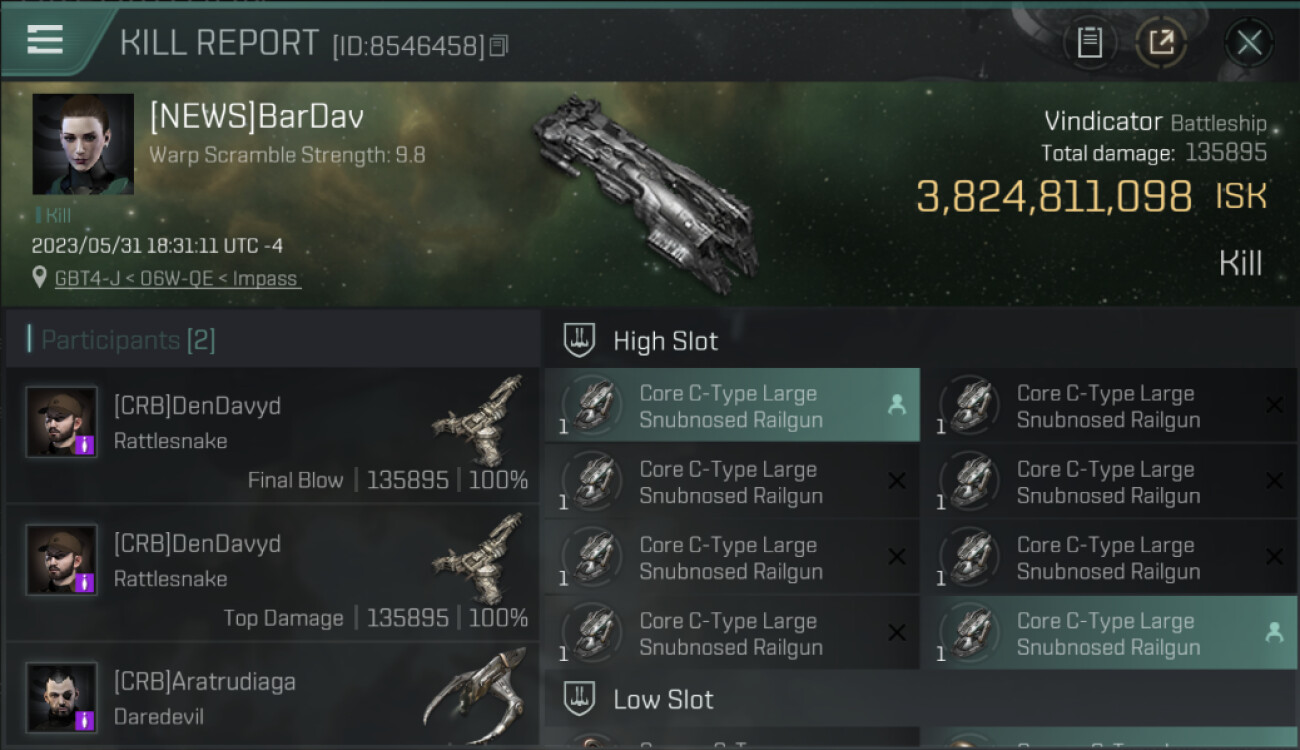Open the GBT4-J location link
Viewport: 1300px width, 750px height.
tap(178, 279)
